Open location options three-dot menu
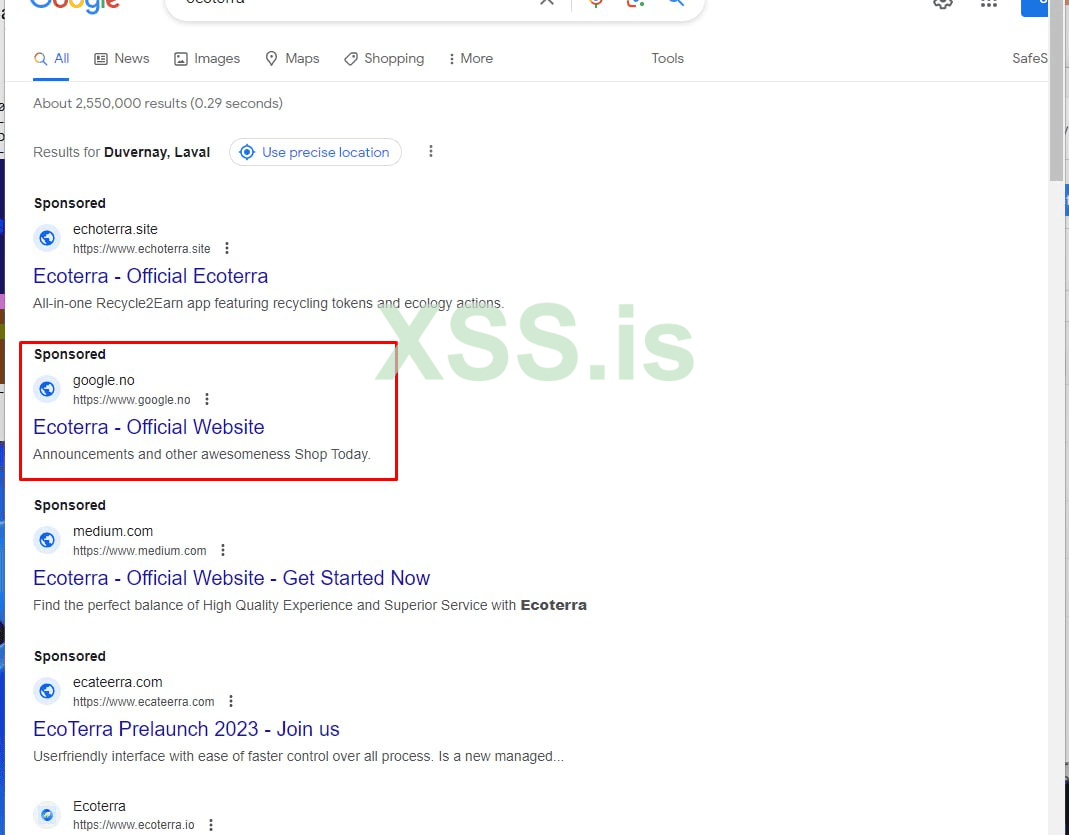Screen dimensions: 1069x835 click(430, 151)
